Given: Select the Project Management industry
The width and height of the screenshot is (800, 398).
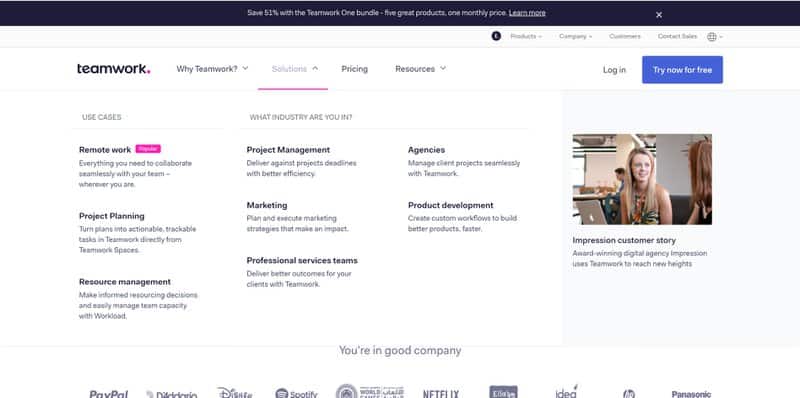Looking at the screenshot, I should coord(288,150).
